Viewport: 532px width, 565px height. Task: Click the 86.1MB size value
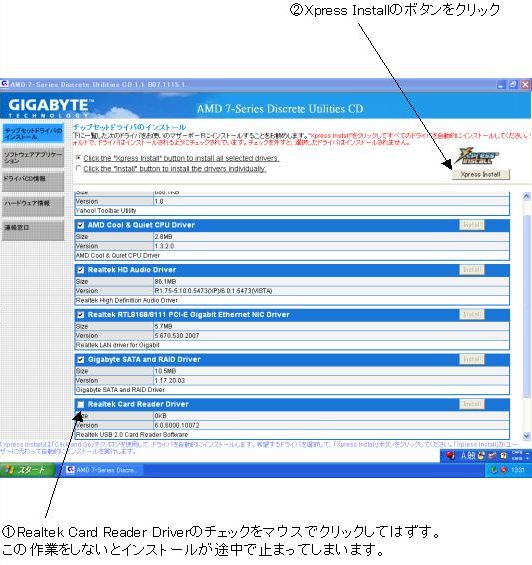(x=165, y=281)
